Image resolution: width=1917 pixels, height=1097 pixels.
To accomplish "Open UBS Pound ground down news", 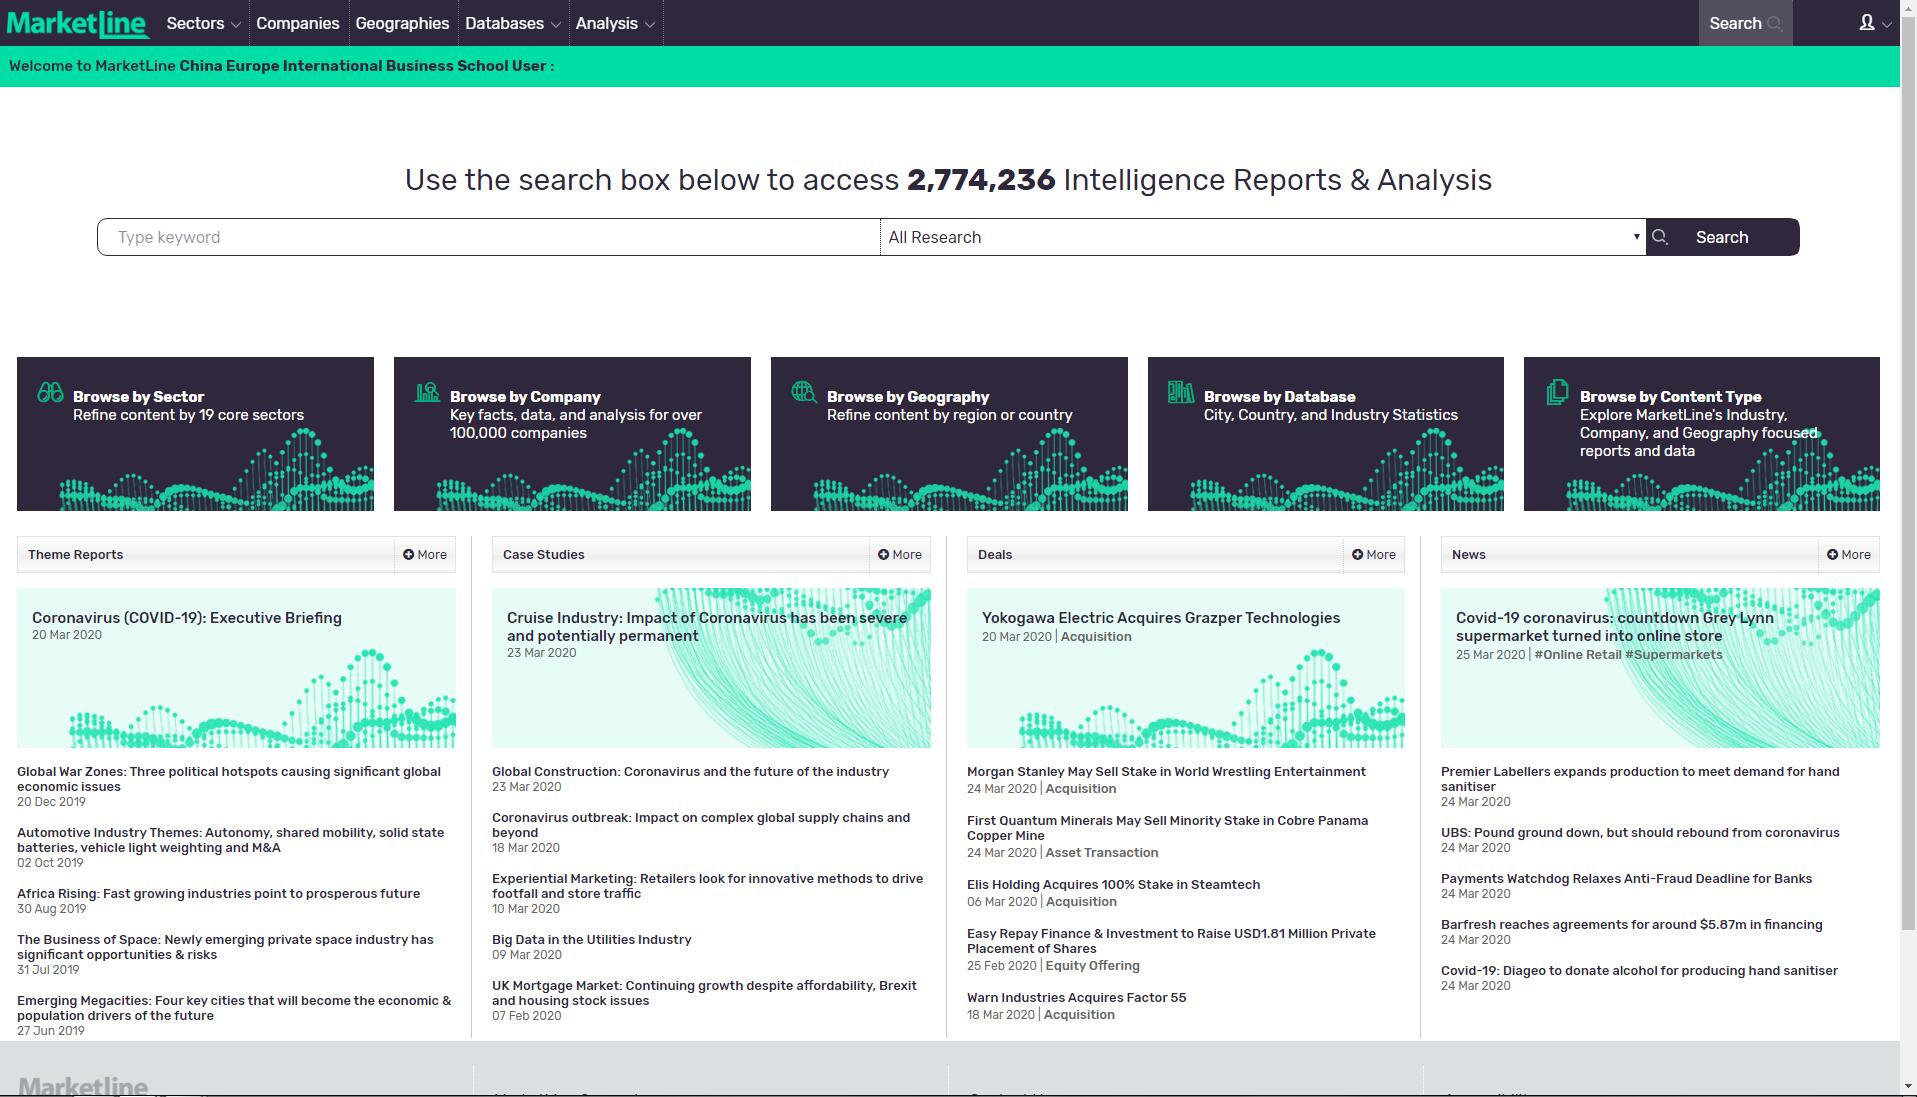I will [x=1640, y=833].
